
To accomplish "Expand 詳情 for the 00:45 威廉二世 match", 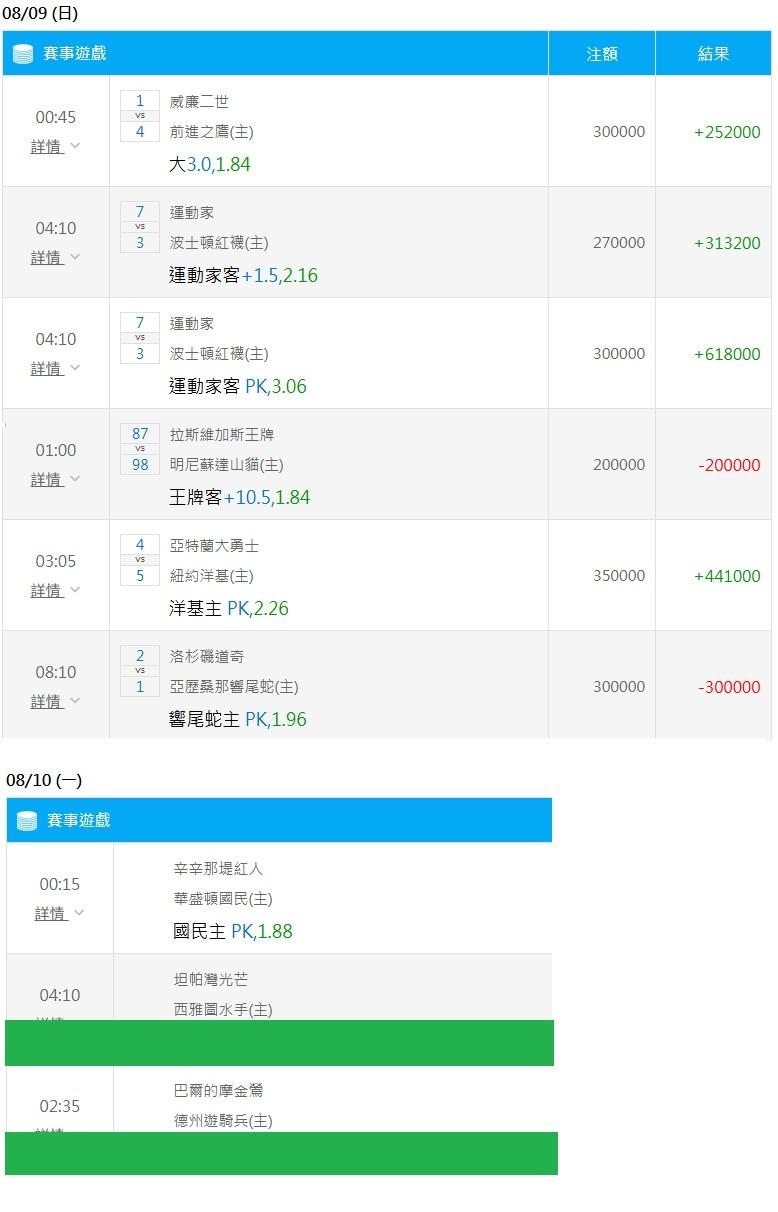I will [55, 147].
